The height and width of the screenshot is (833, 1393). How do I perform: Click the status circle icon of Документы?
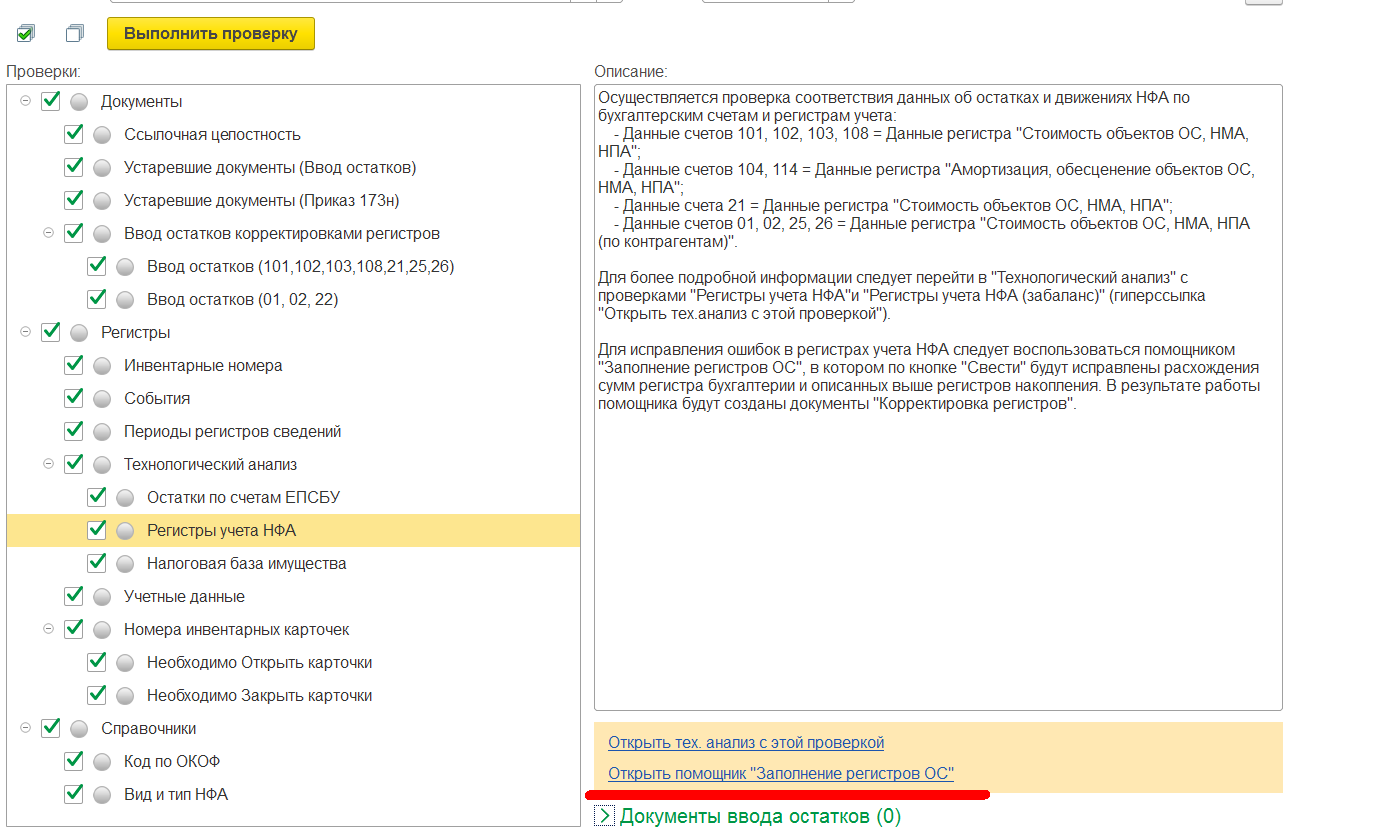coord(79,102)
